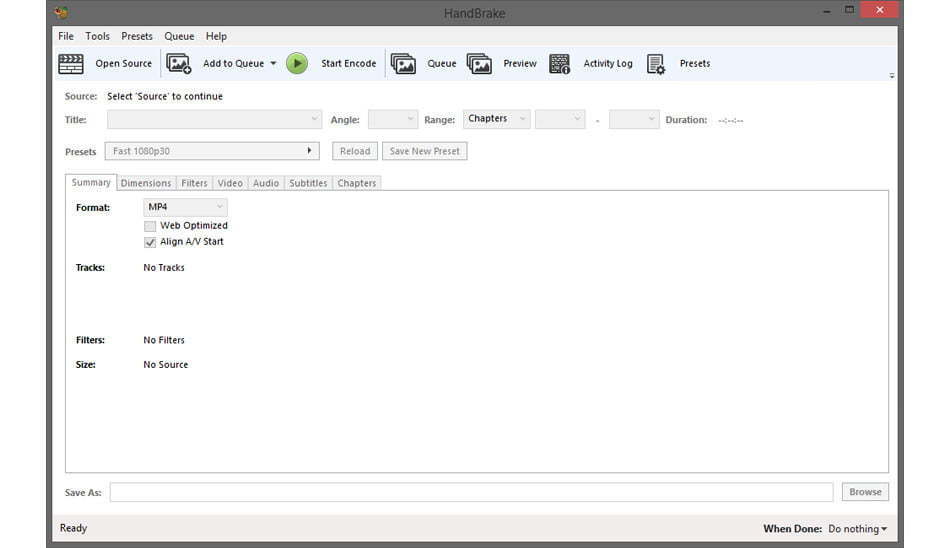Viewport: 950px width, 548px height.
Task: Click the Open Source label
Action: [x=124, y=64]
